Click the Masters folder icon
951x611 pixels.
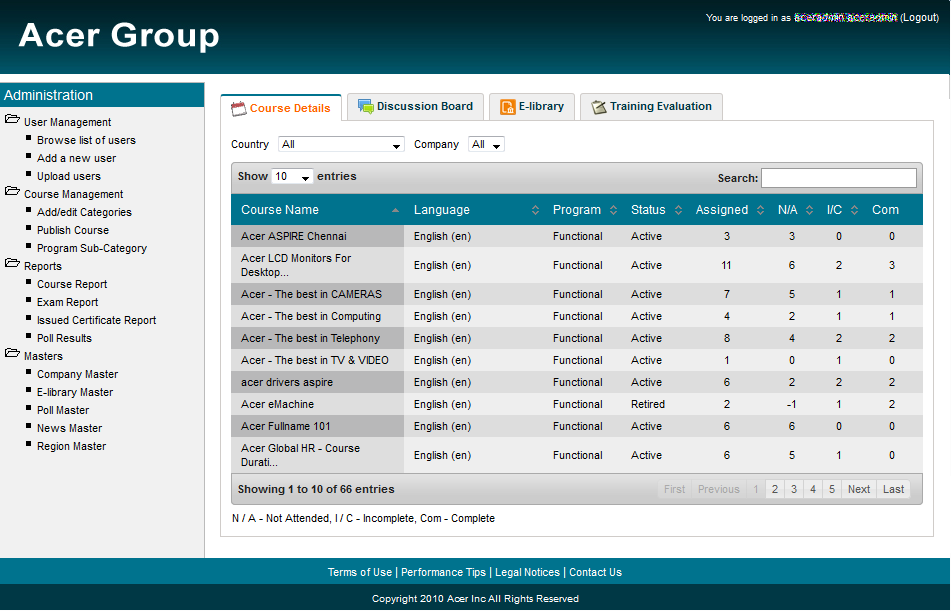click(x=12, y=354)
